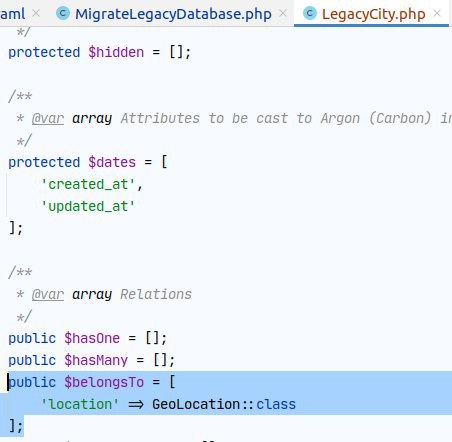Click the $dates variable name
The height and width of the screenshot is (442, 452).
[x=112, y=162]
